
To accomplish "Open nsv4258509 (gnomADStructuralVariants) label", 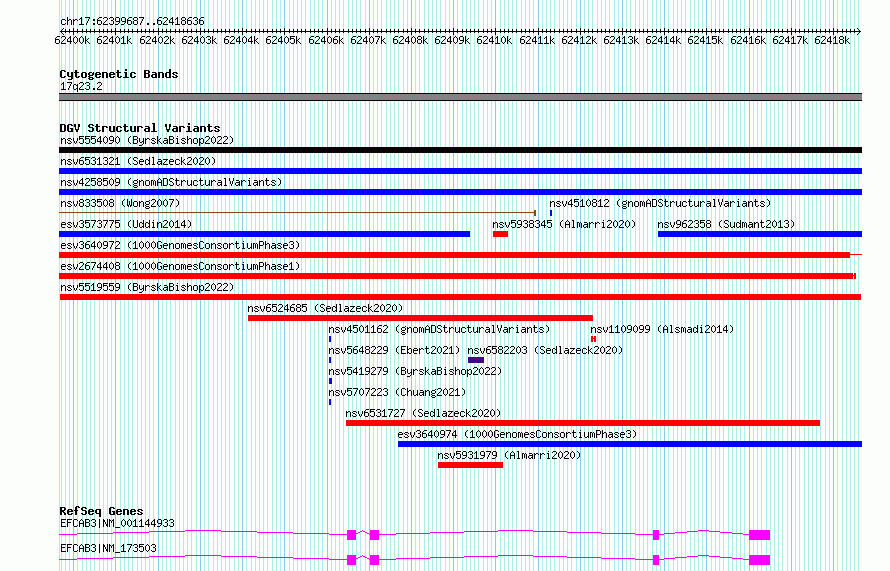I will [x=171, y=182].
